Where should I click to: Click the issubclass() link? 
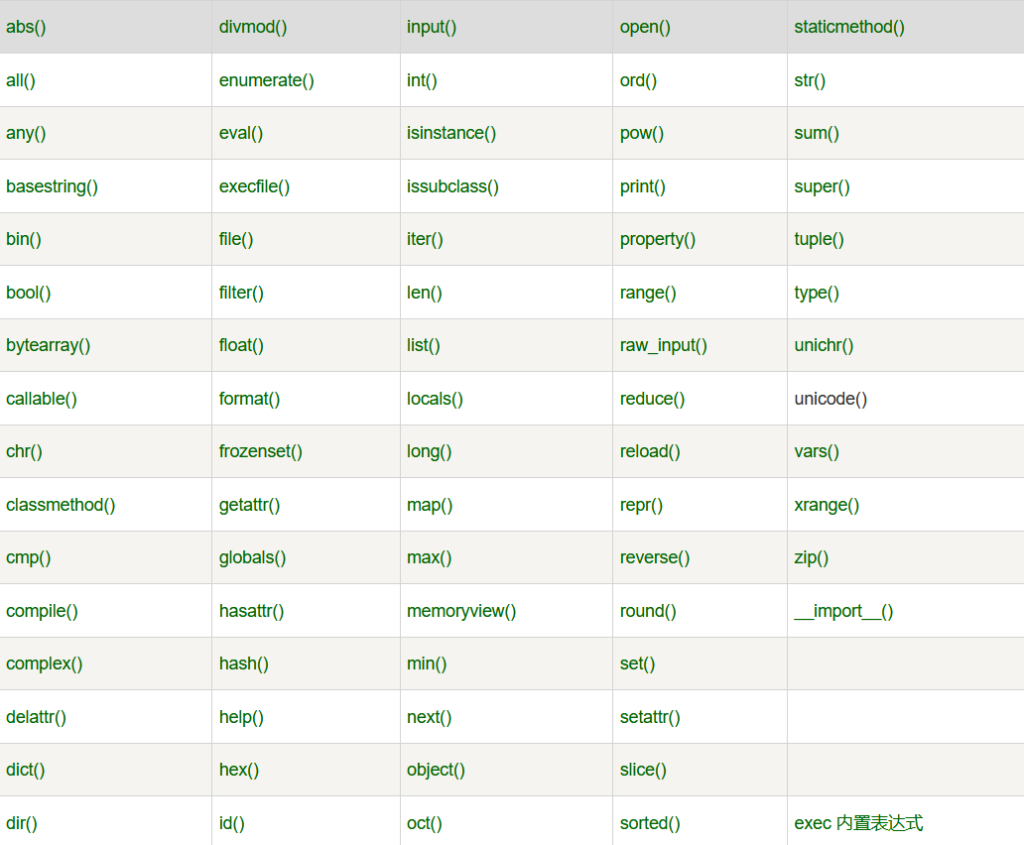point(452,186)
